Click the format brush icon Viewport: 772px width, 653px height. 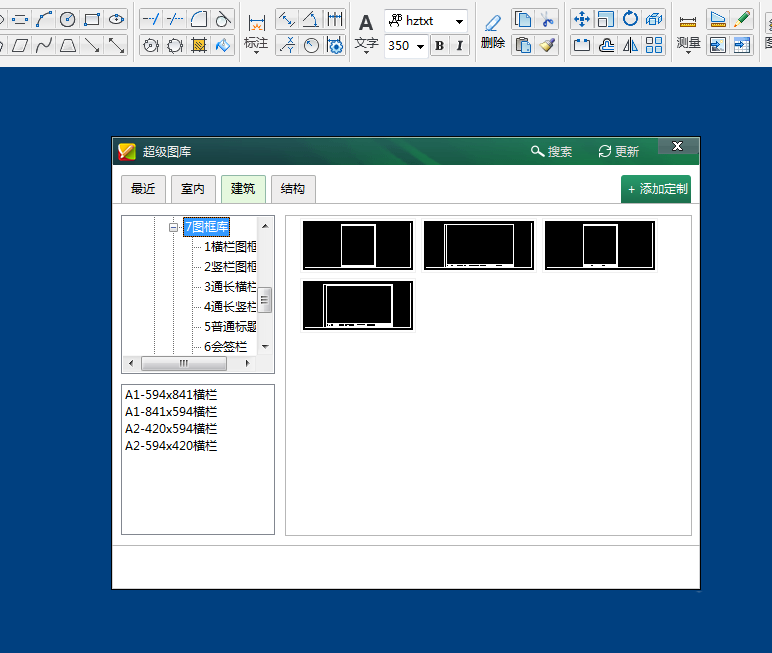pyautogui.click(x=547, y=46)
